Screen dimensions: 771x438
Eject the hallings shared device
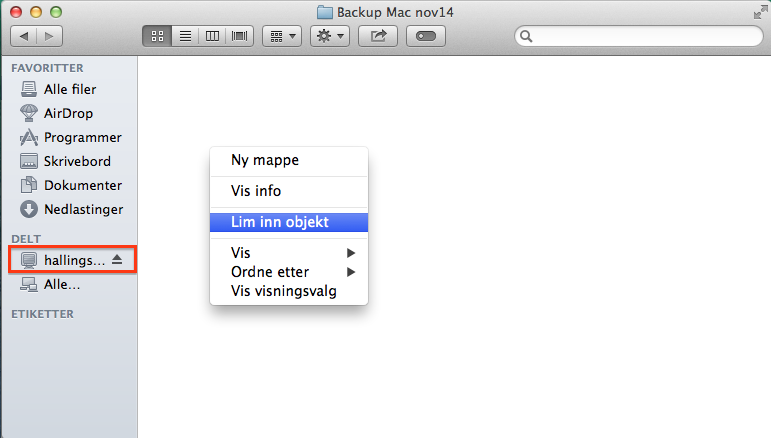[x=117, y=259]
